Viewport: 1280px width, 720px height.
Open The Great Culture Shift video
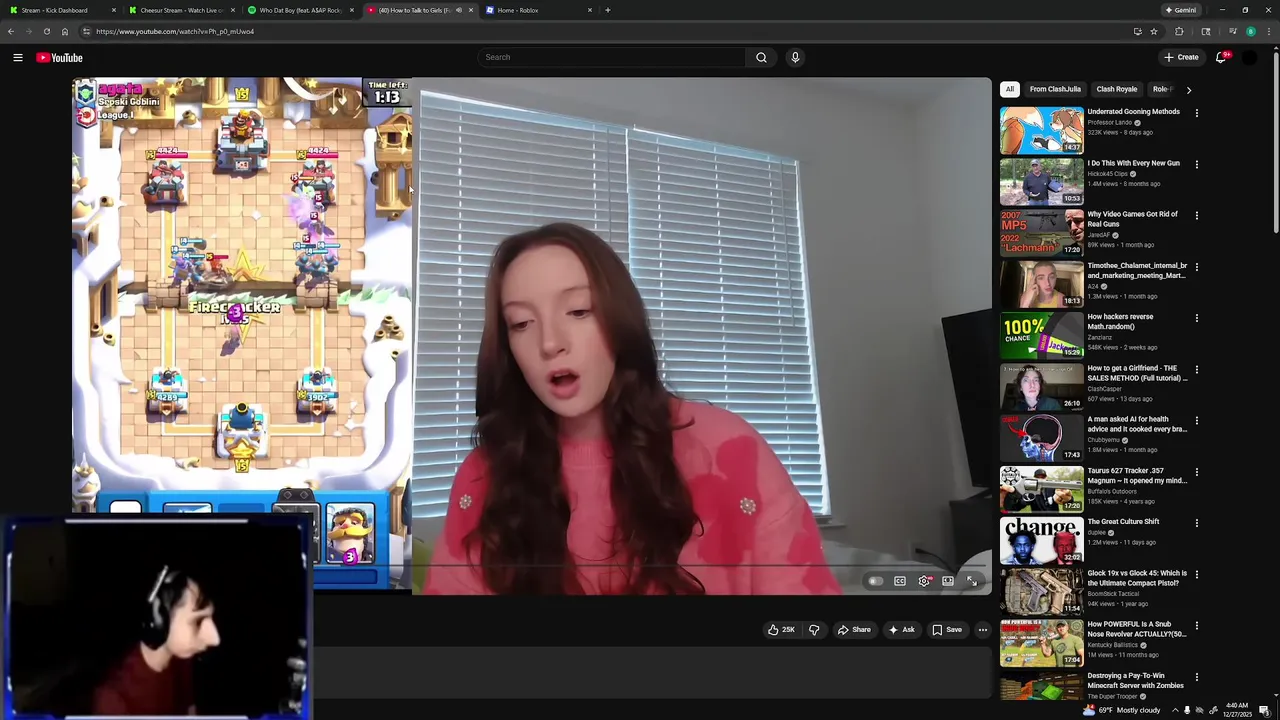pos(1041,540)
